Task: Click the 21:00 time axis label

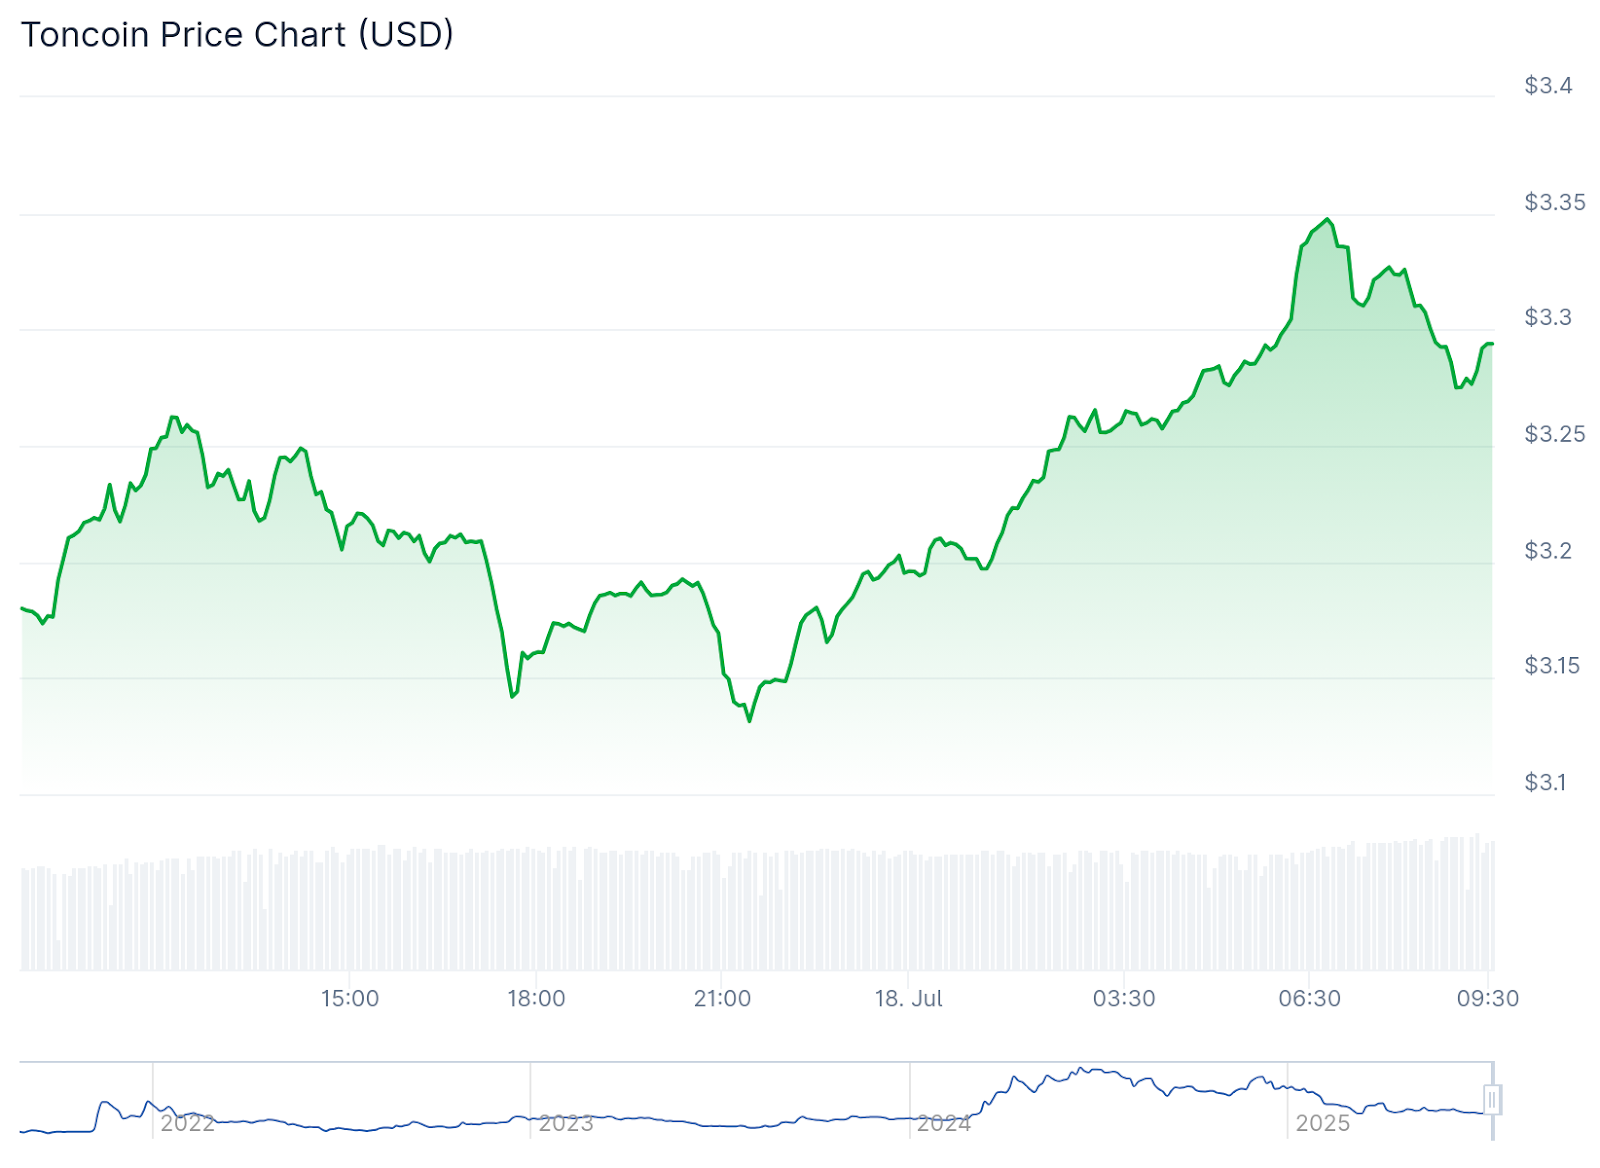Action: pos(722,998)
